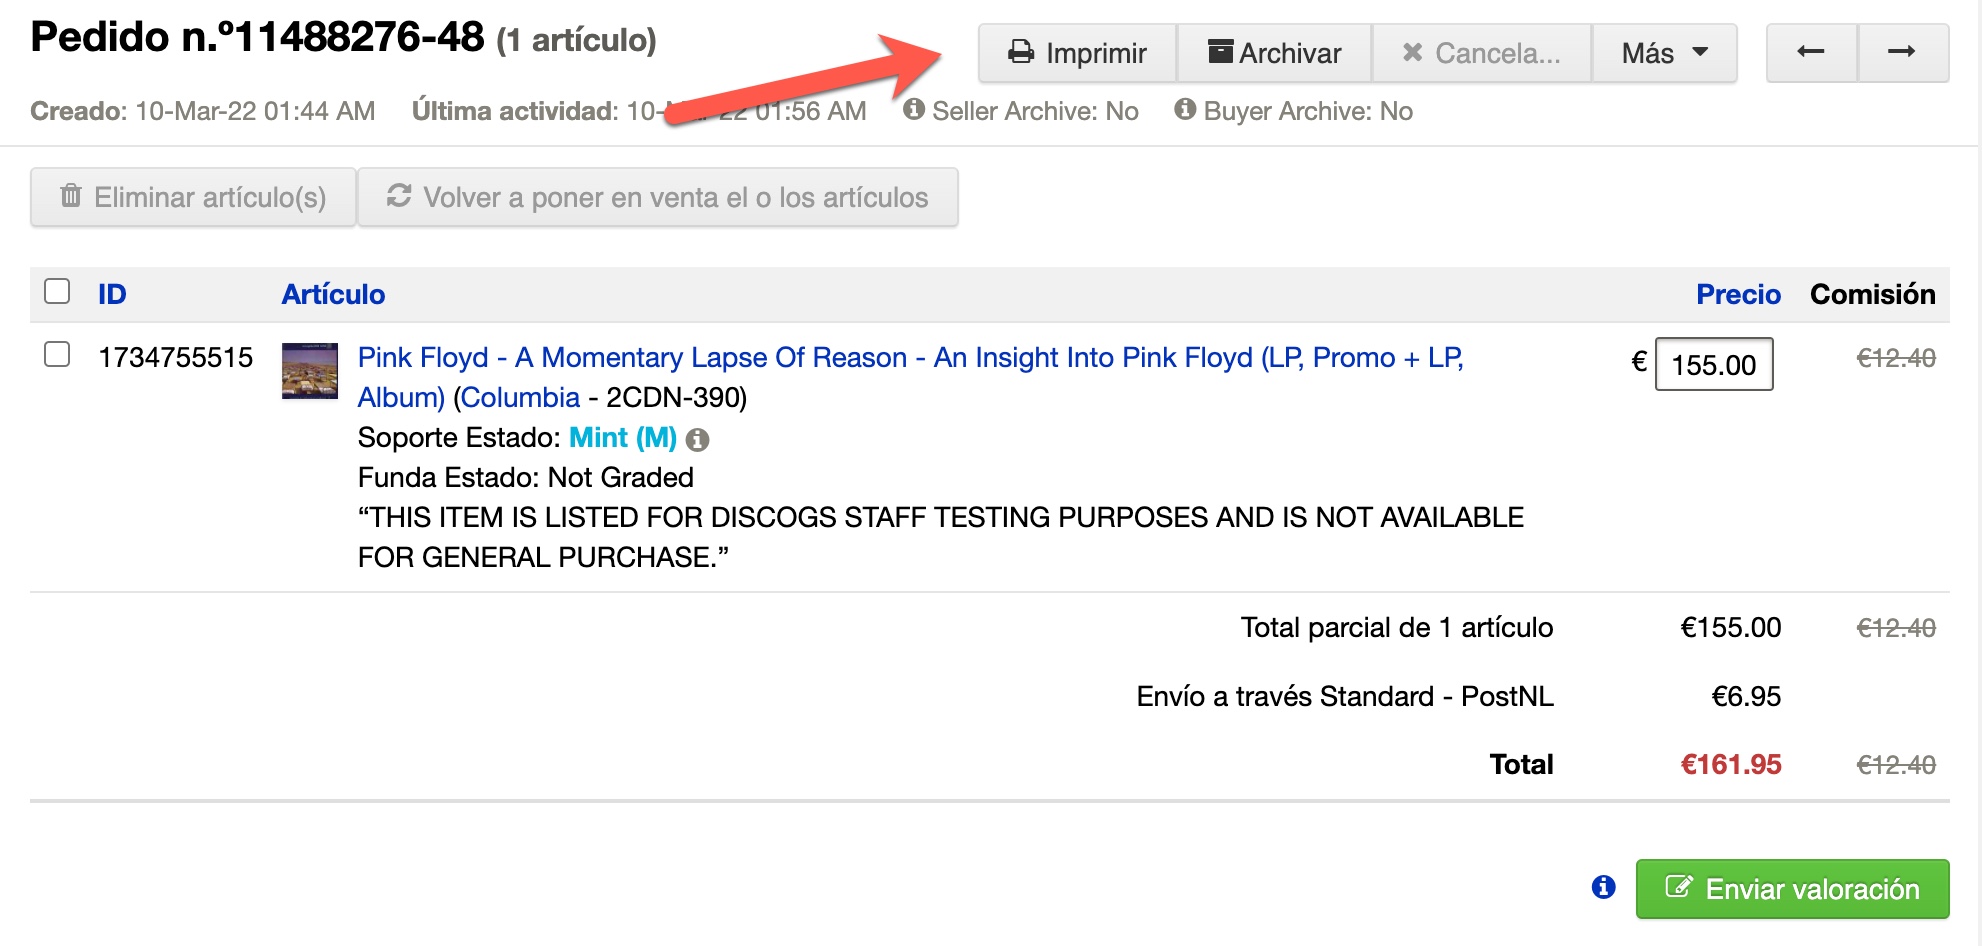Sort by the Precio column header

(1738, 294)
